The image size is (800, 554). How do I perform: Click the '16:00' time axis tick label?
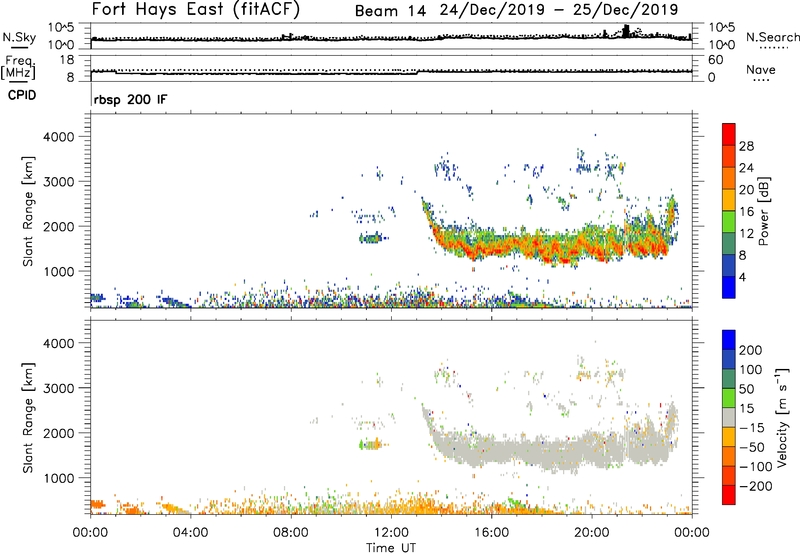coord(492,533)
